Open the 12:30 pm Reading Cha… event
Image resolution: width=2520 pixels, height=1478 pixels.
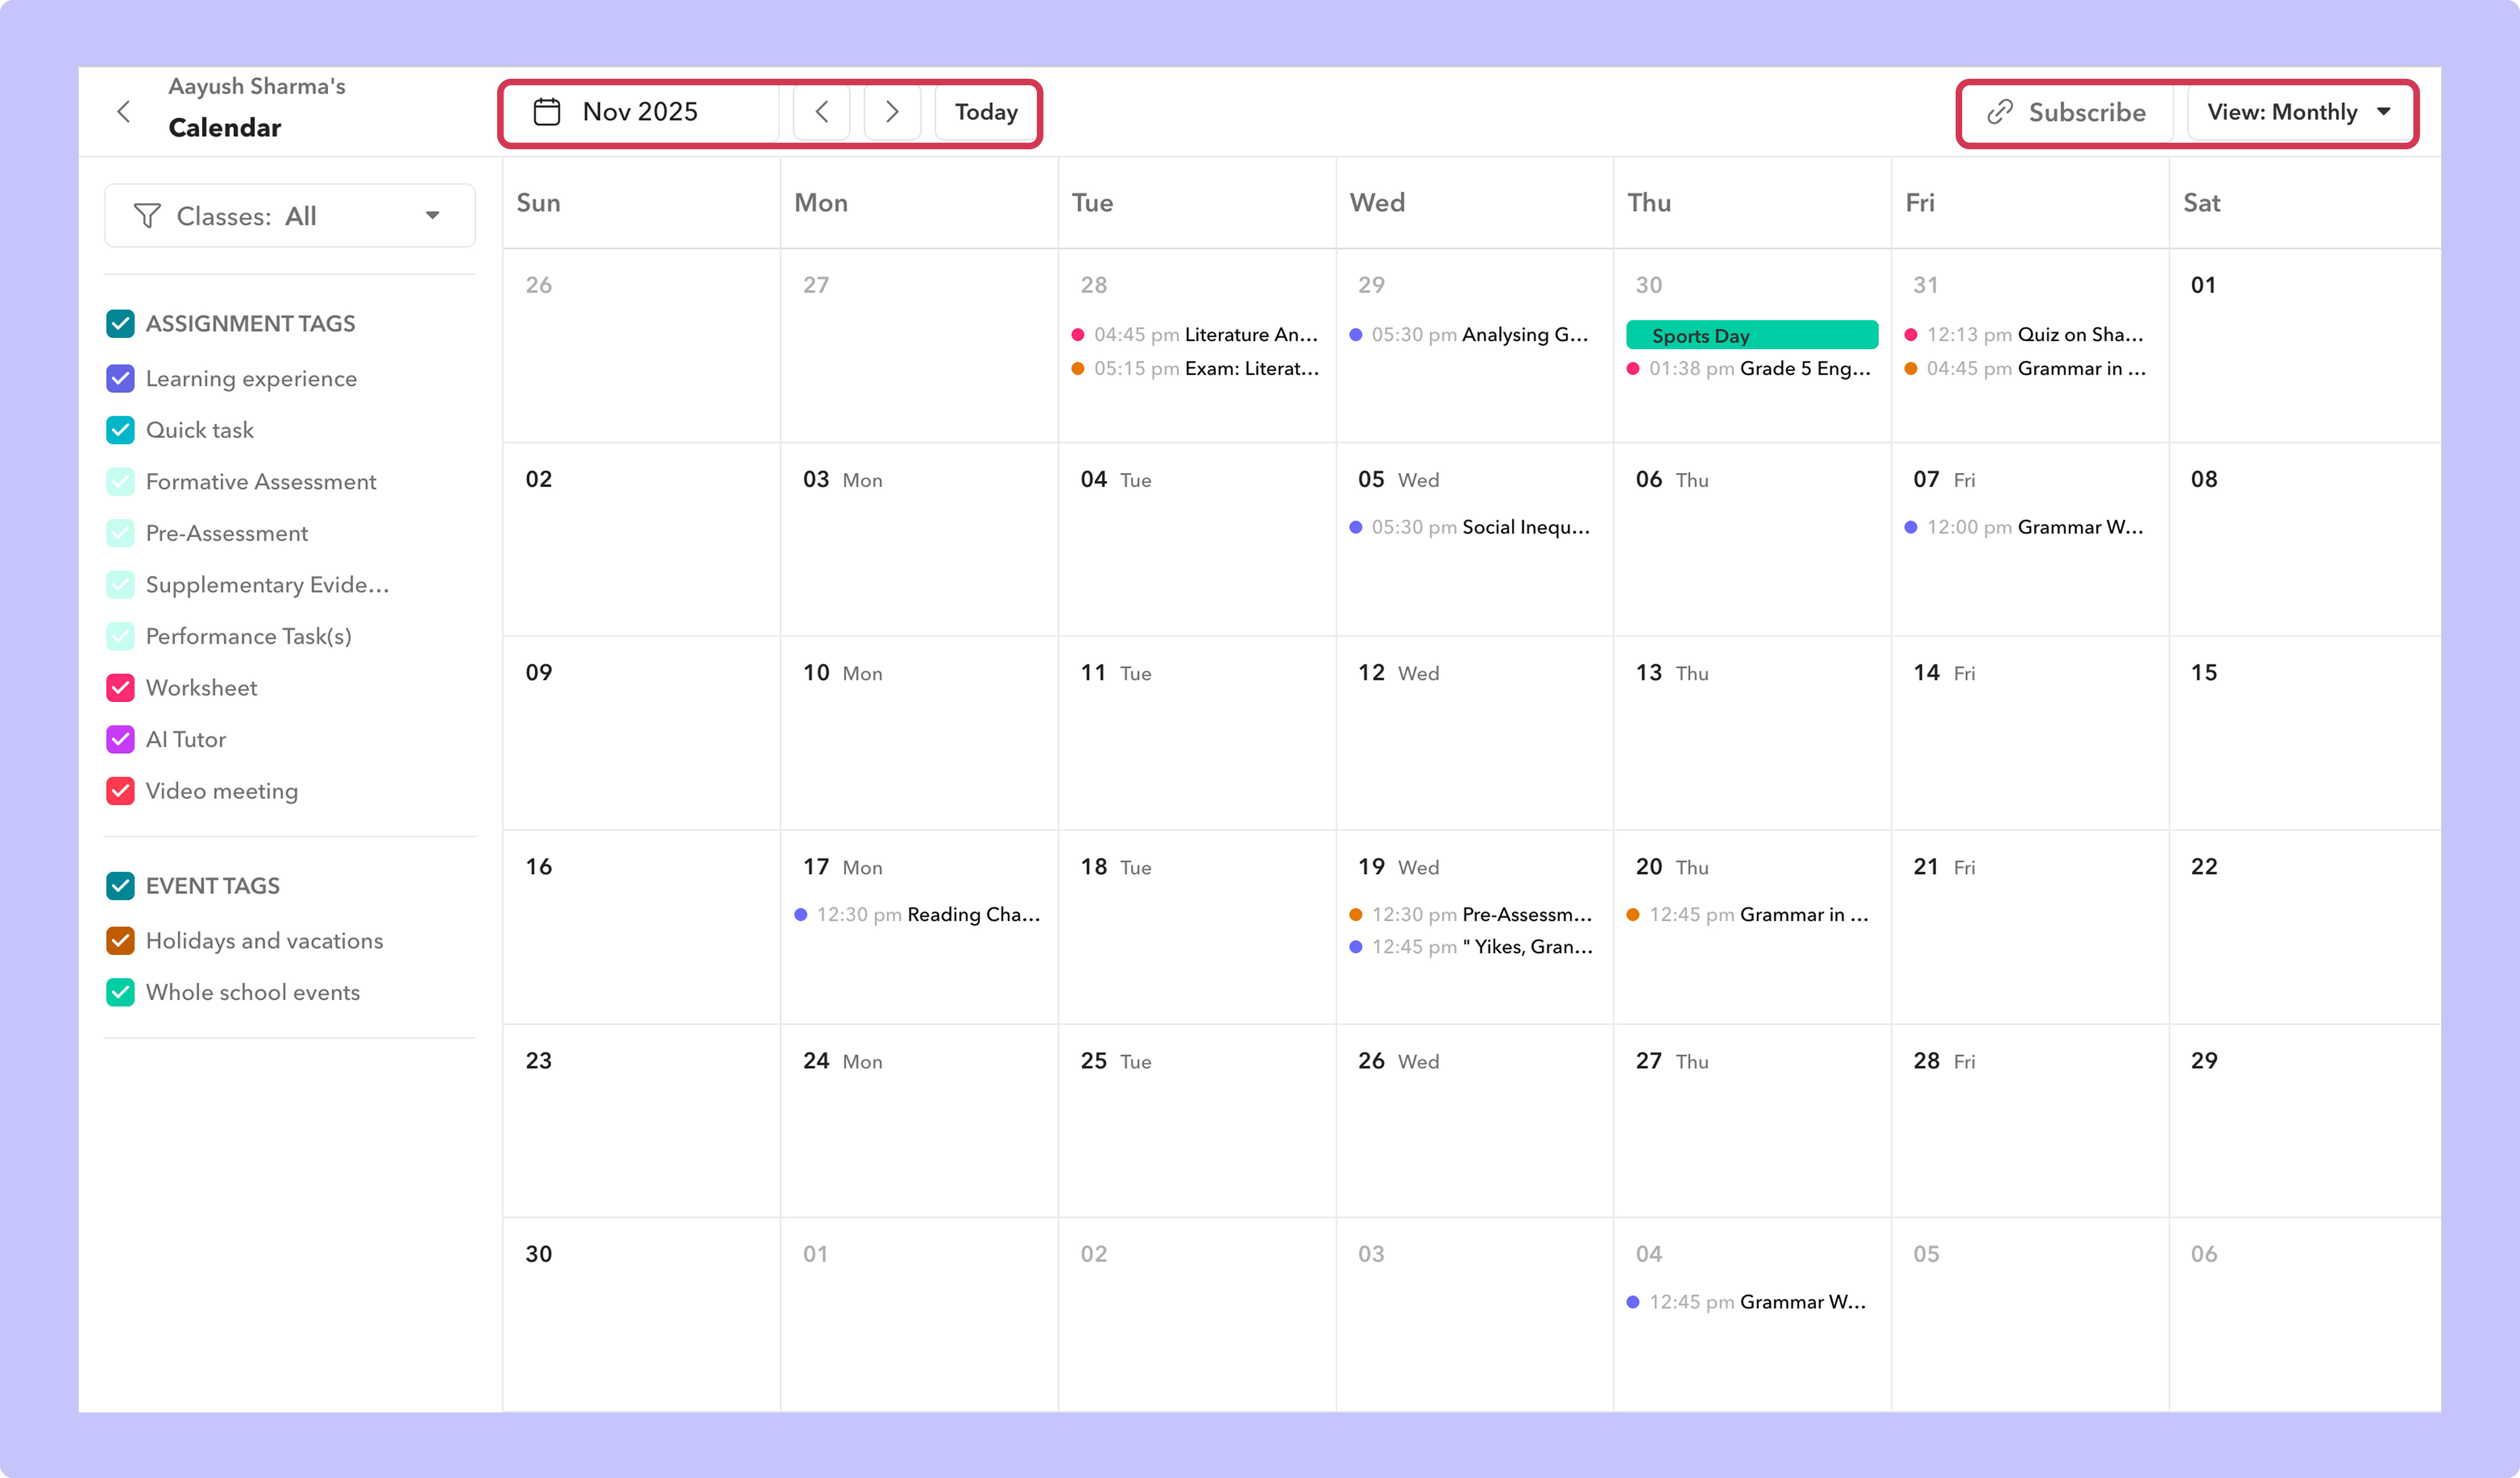click(x=917, y=915)
